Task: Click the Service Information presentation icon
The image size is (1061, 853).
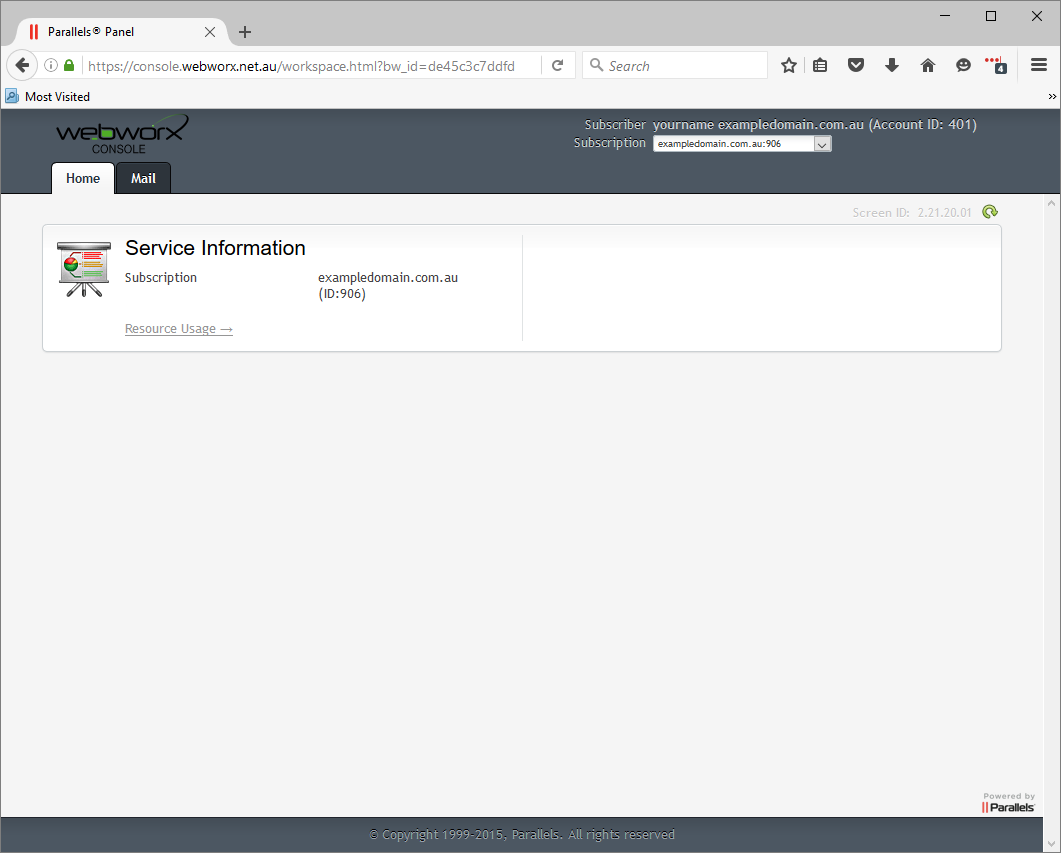Action: pos(83,269)
